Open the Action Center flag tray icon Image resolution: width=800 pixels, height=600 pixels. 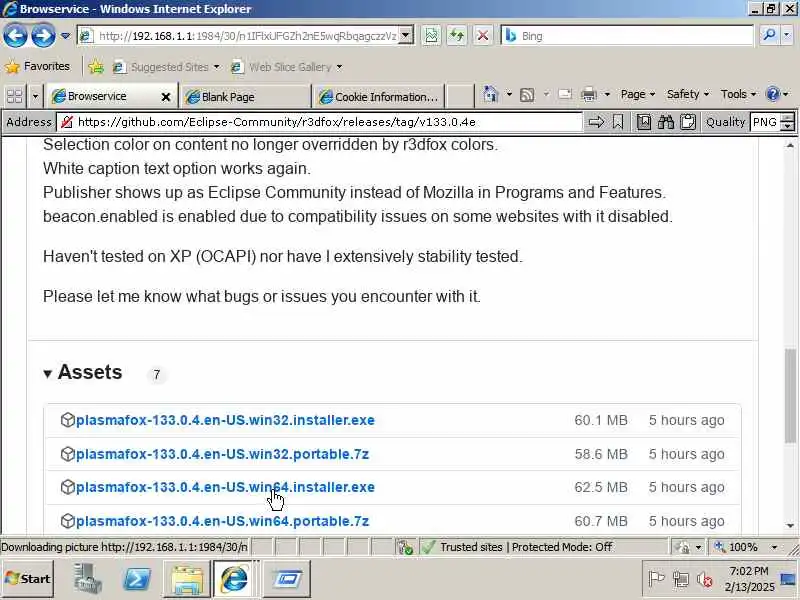[656, 579]
